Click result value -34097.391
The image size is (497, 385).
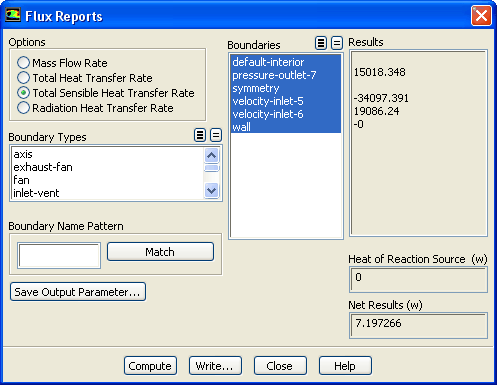tap(381, 98)
